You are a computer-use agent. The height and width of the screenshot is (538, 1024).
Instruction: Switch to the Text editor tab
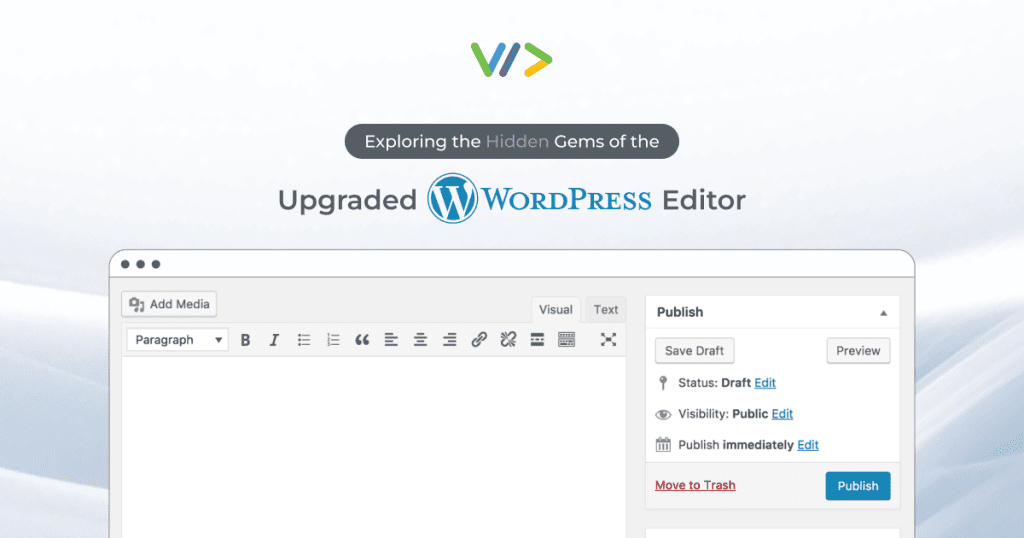pos(606,310)
